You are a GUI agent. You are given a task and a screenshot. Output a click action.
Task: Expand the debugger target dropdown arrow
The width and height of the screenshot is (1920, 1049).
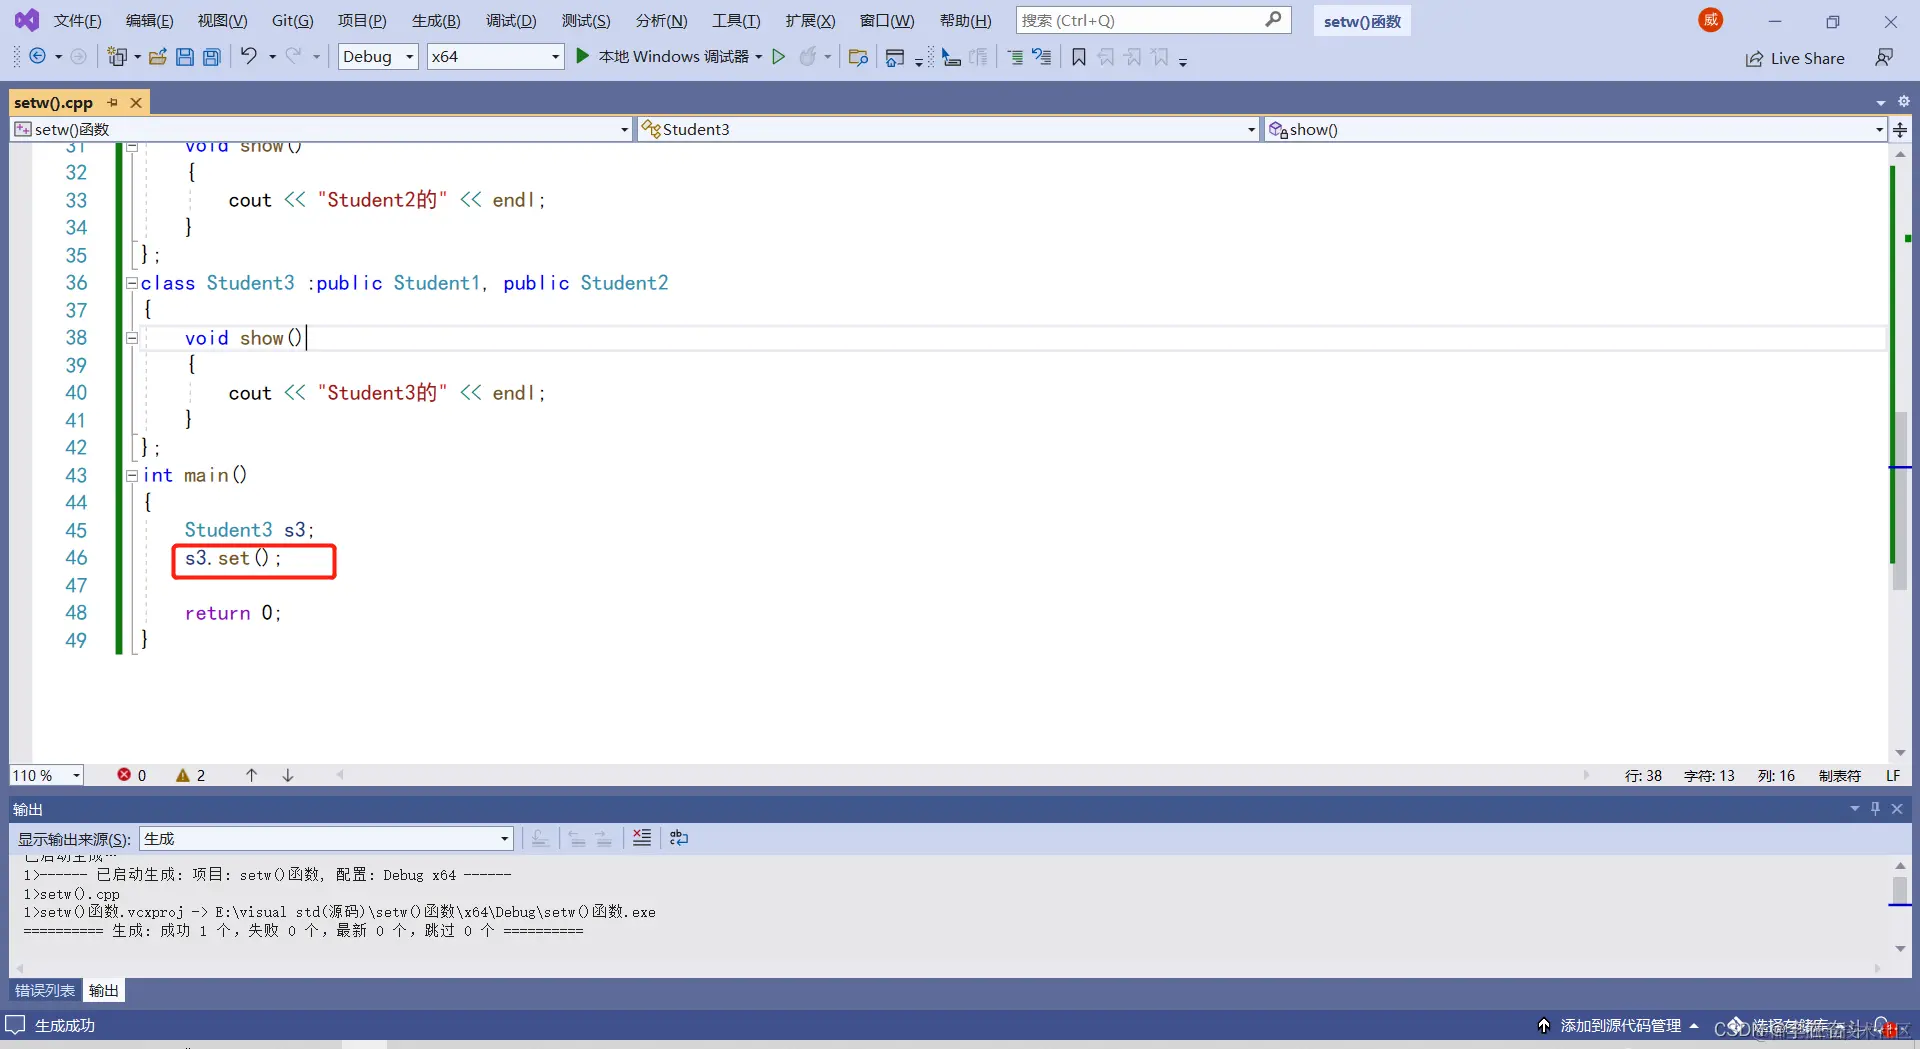[759, 57]
